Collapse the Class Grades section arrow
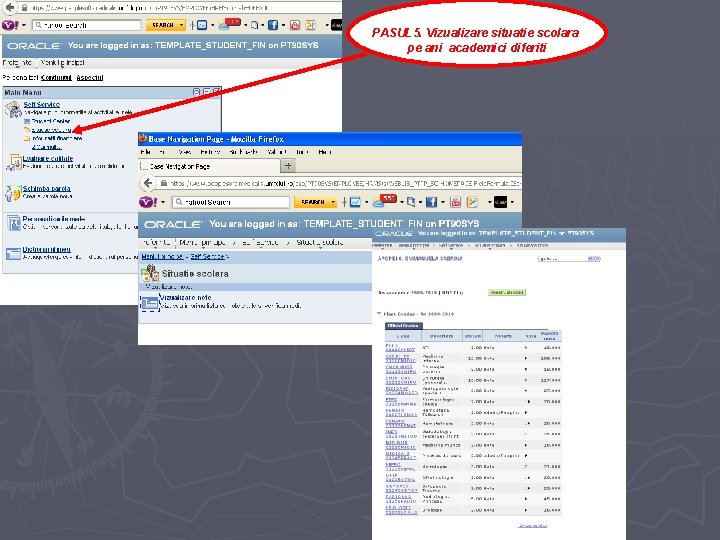 tap(379, 314)
